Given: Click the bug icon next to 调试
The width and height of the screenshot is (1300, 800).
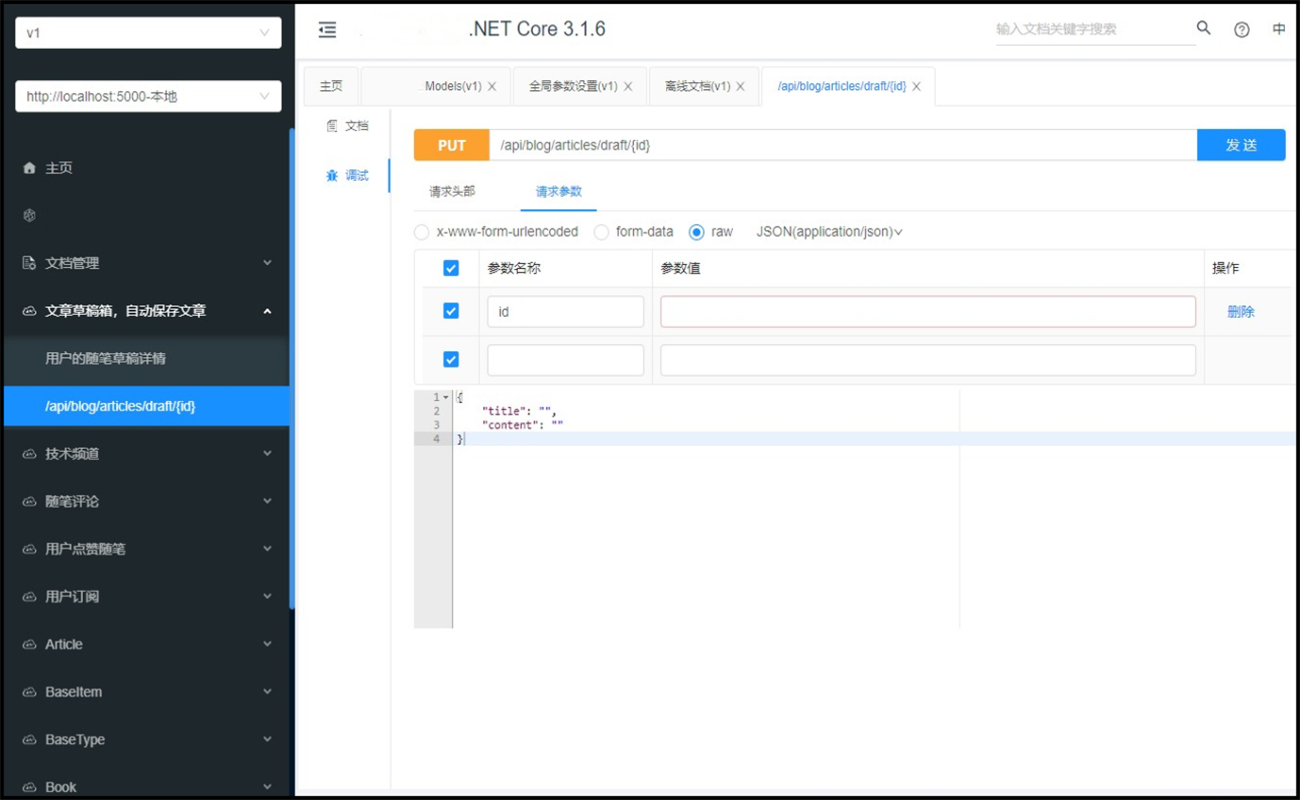Looking at the screenshot, I should point(332,176).
